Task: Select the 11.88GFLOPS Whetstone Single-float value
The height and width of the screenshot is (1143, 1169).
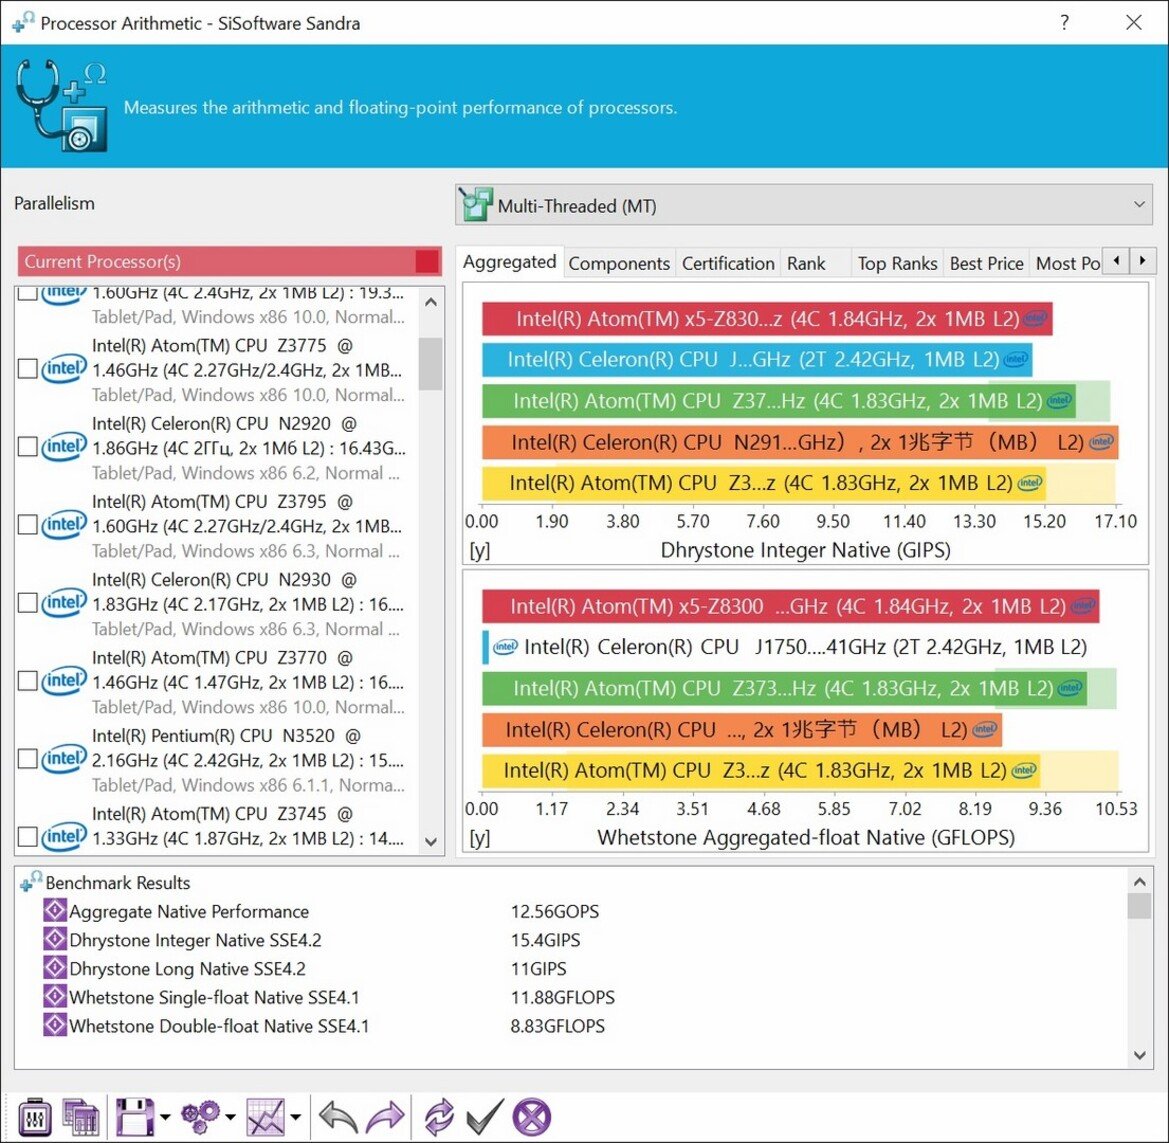Action: pos(563,997)
